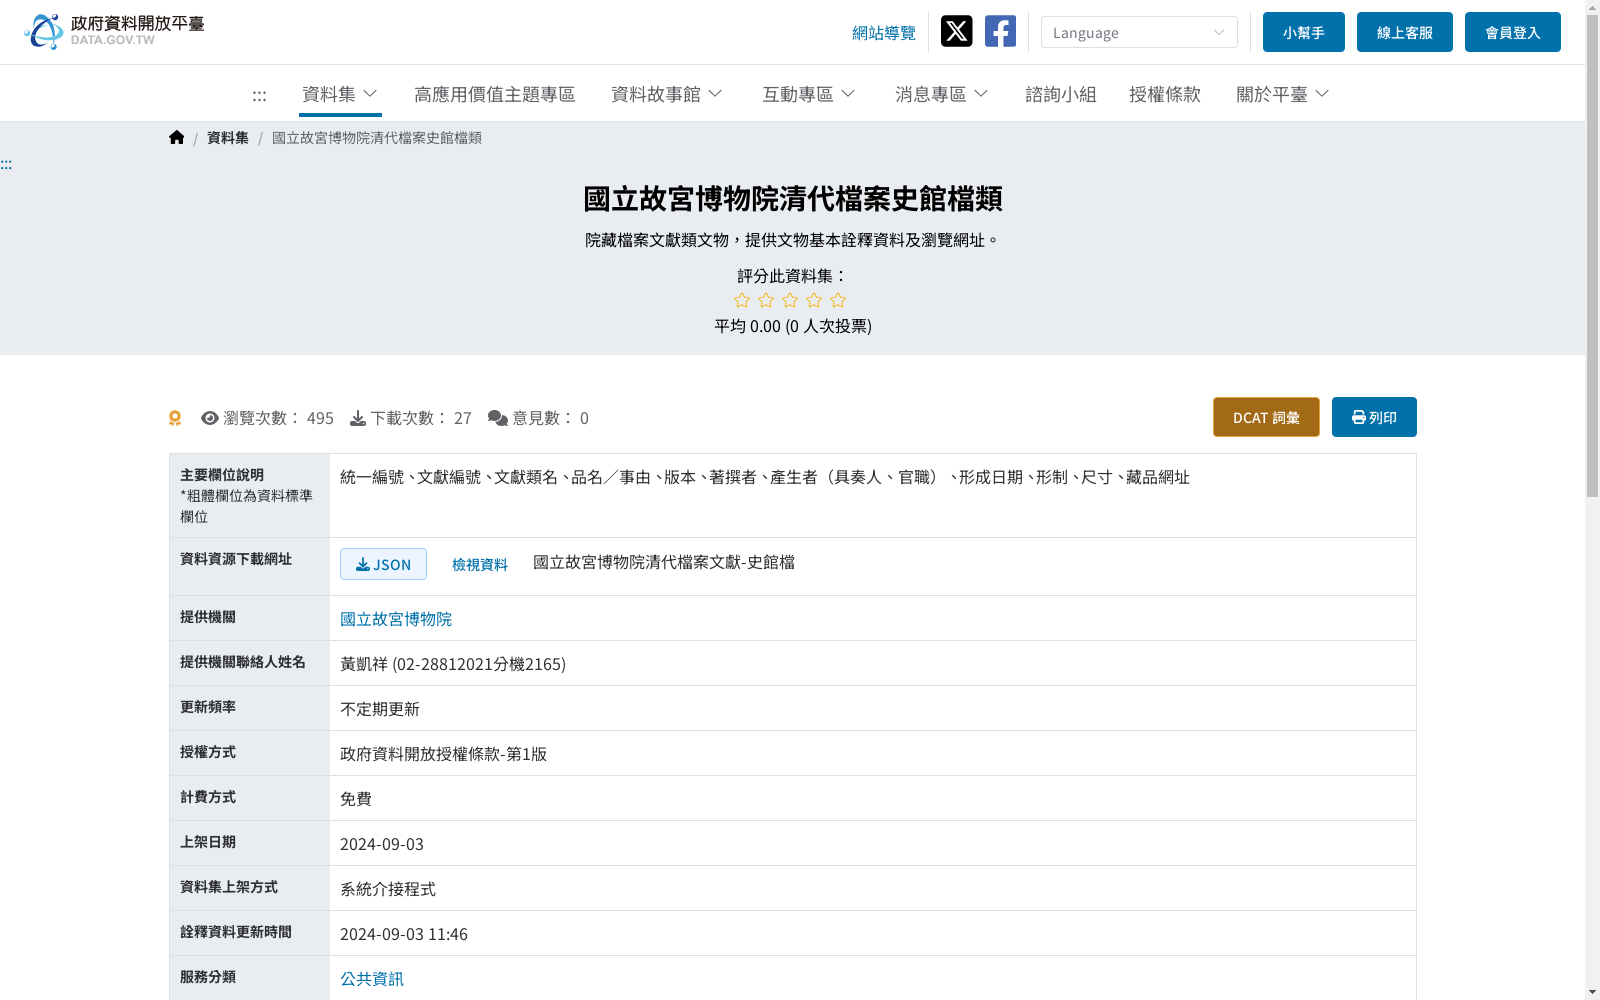This screenshot has height=1000, width=1600.
Task: Click the 線上客服 button
Action: 1405,32
